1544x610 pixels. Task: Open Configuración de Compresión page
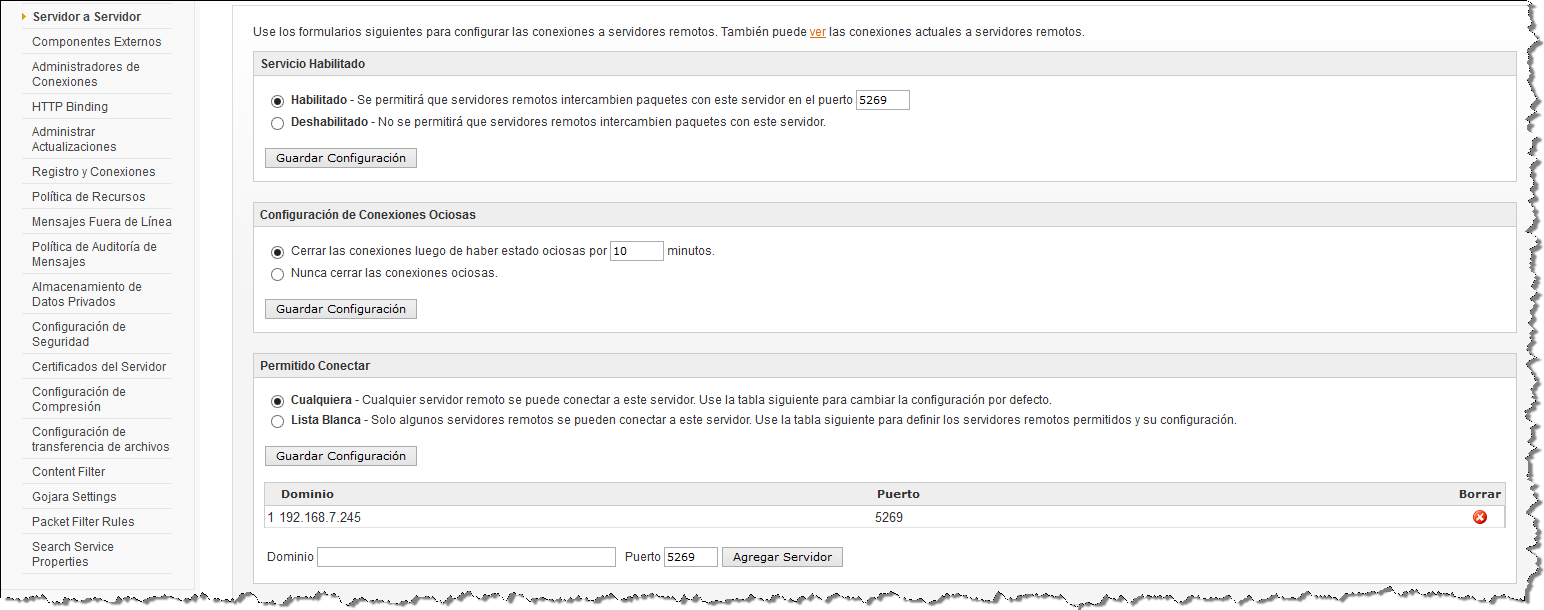coord(79,399)
